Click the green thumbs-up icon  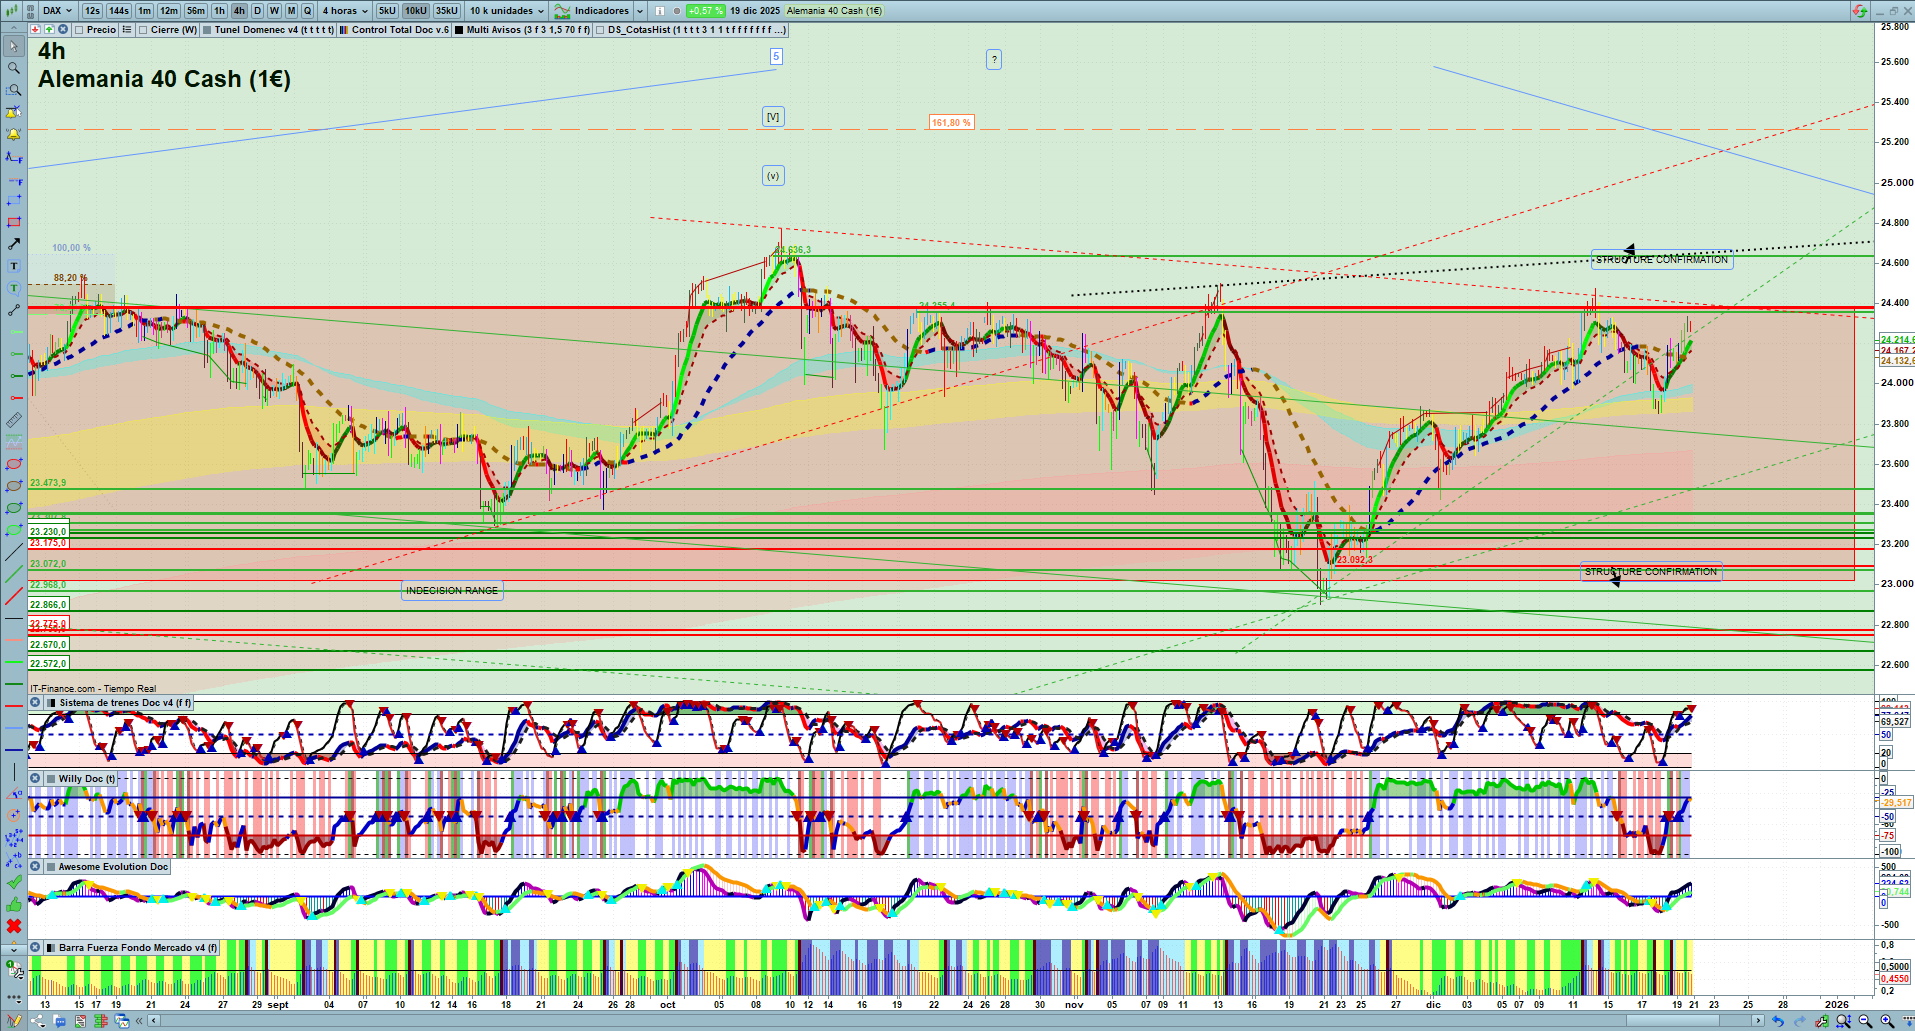point(14,904)
